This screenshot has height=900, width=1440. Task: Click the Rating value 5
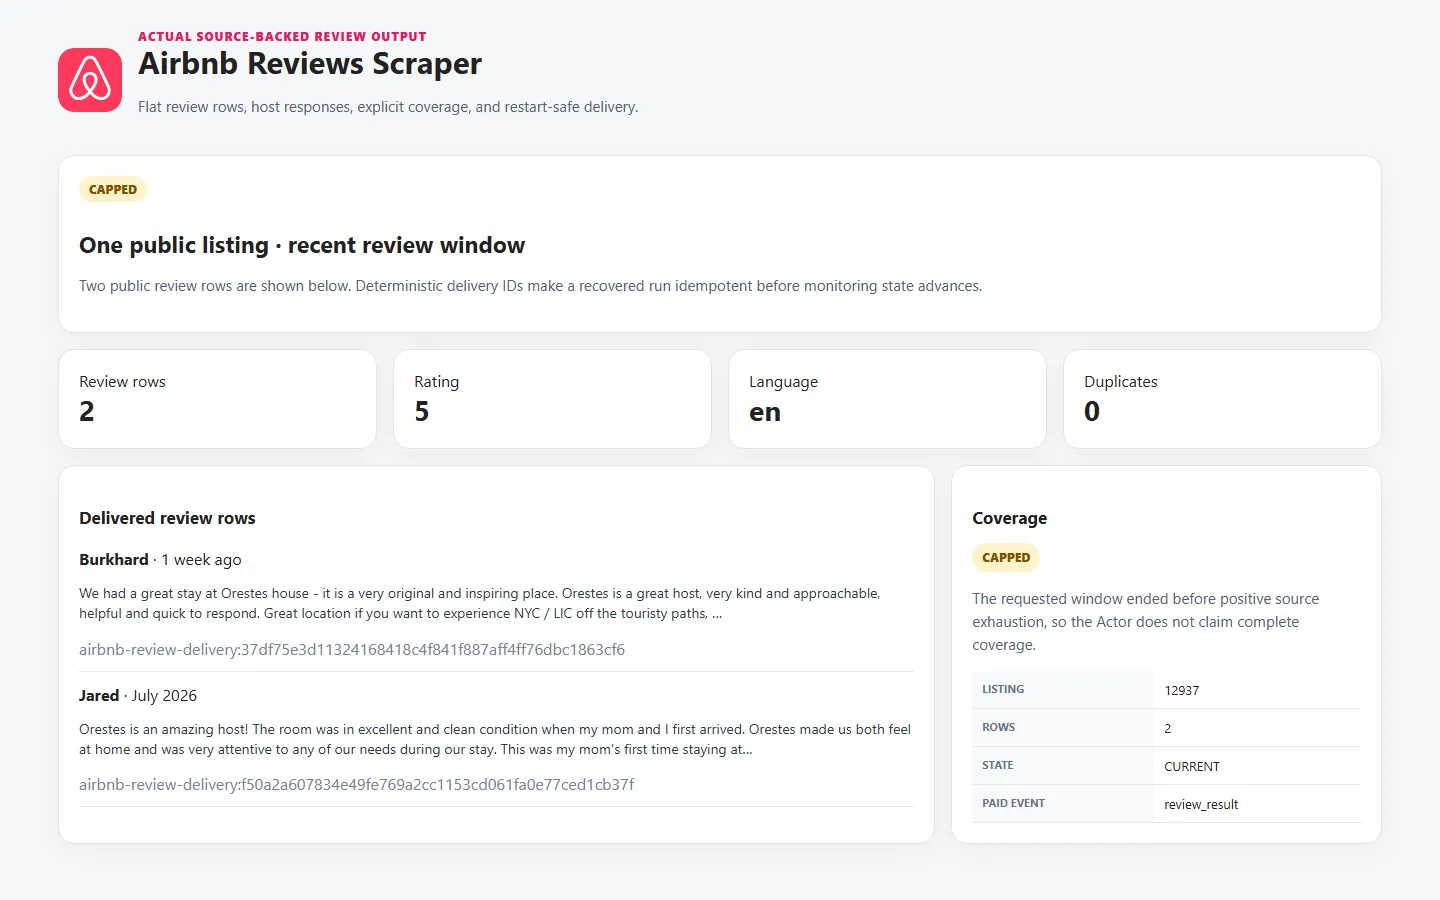coord(422,412)
